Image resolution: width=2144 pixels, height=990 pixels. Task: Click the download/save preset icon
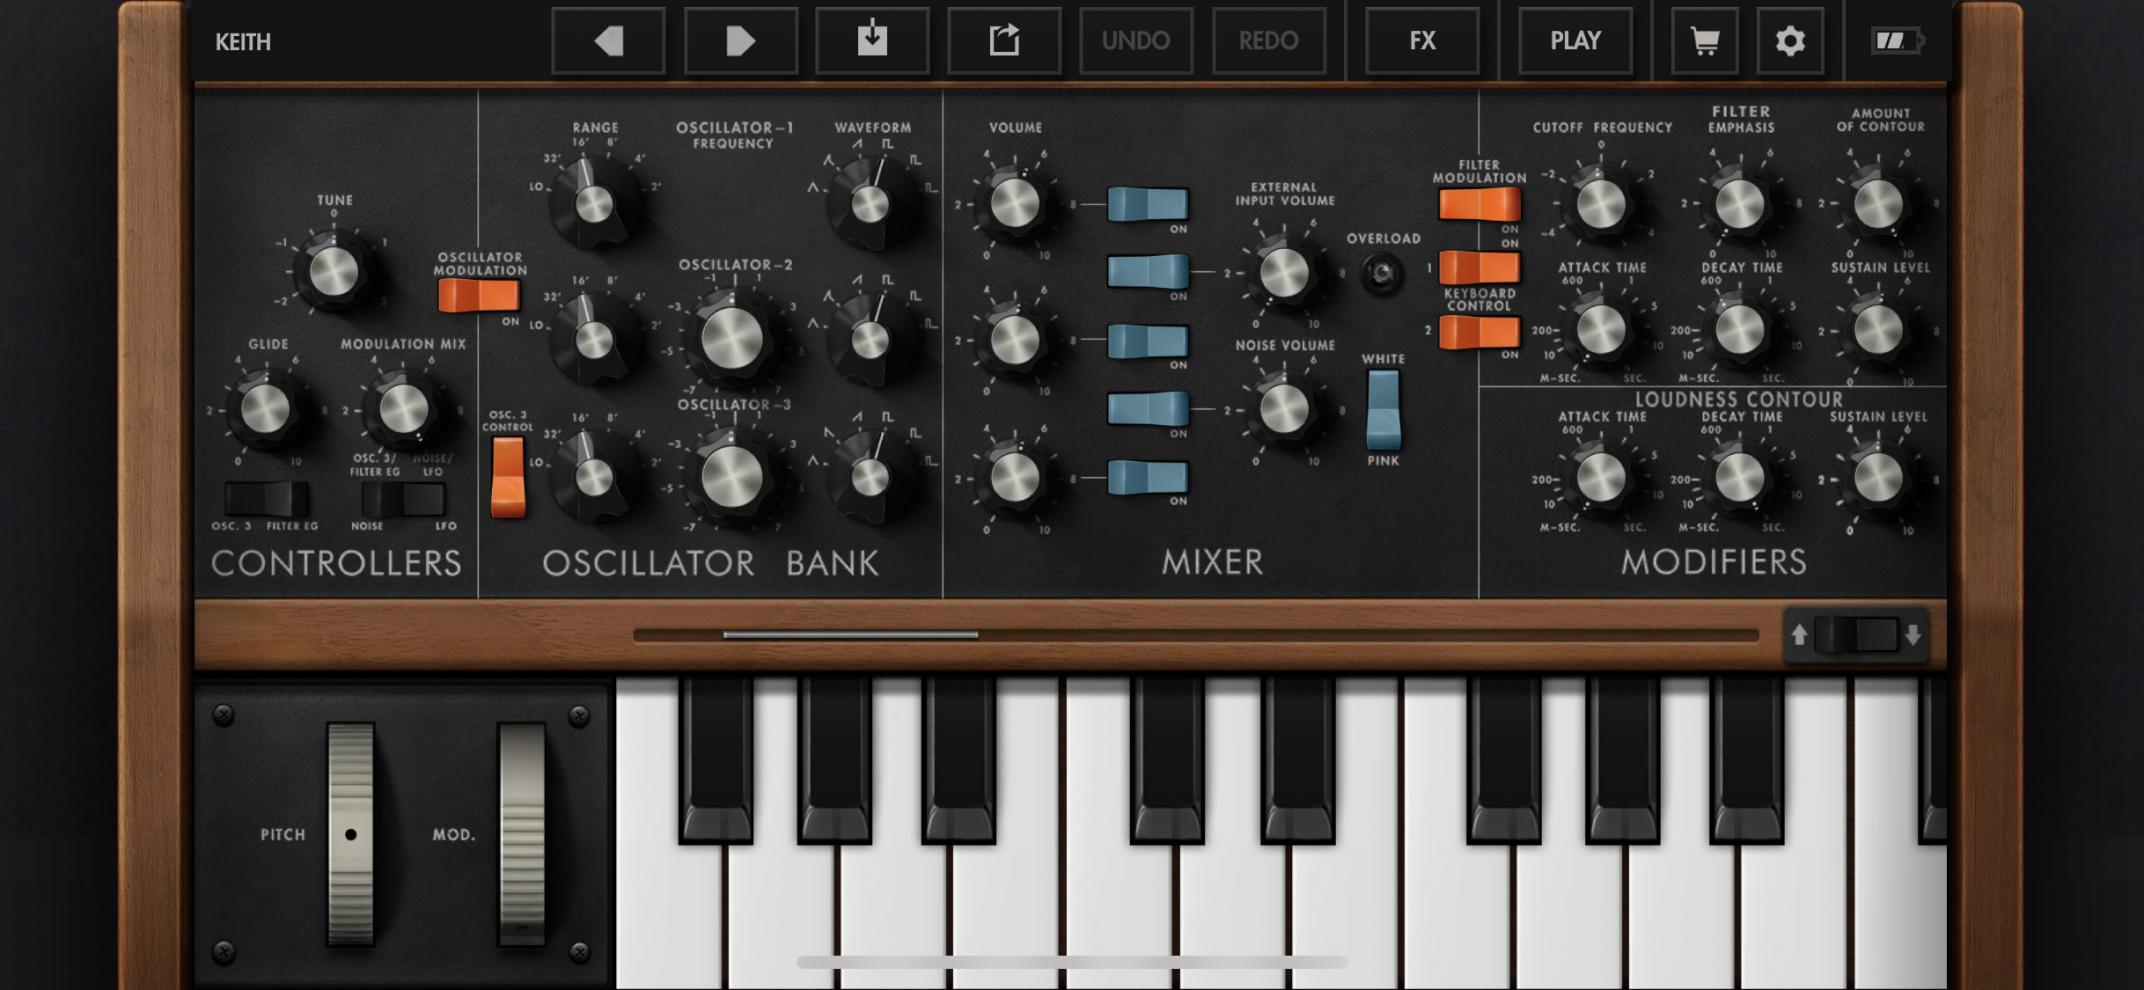click(872, 40)
